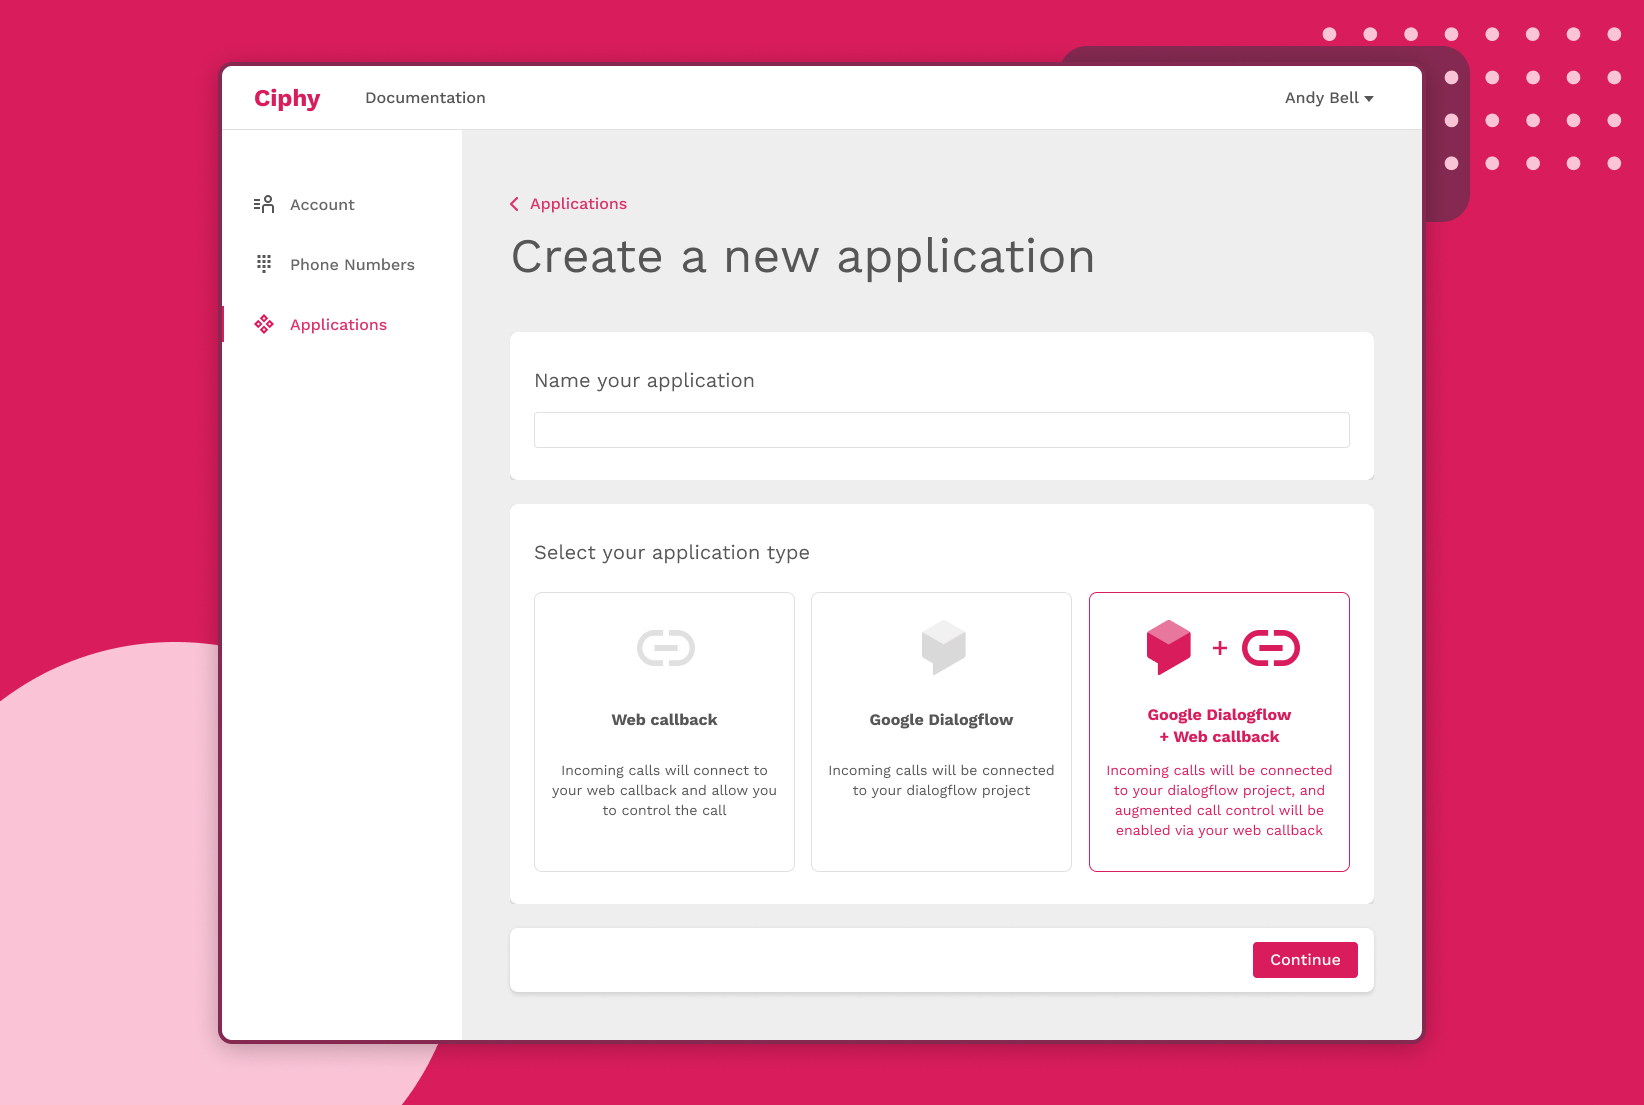
Task: Click the back chevron beside Applications breadcrumb
Action: coord(514,203)
